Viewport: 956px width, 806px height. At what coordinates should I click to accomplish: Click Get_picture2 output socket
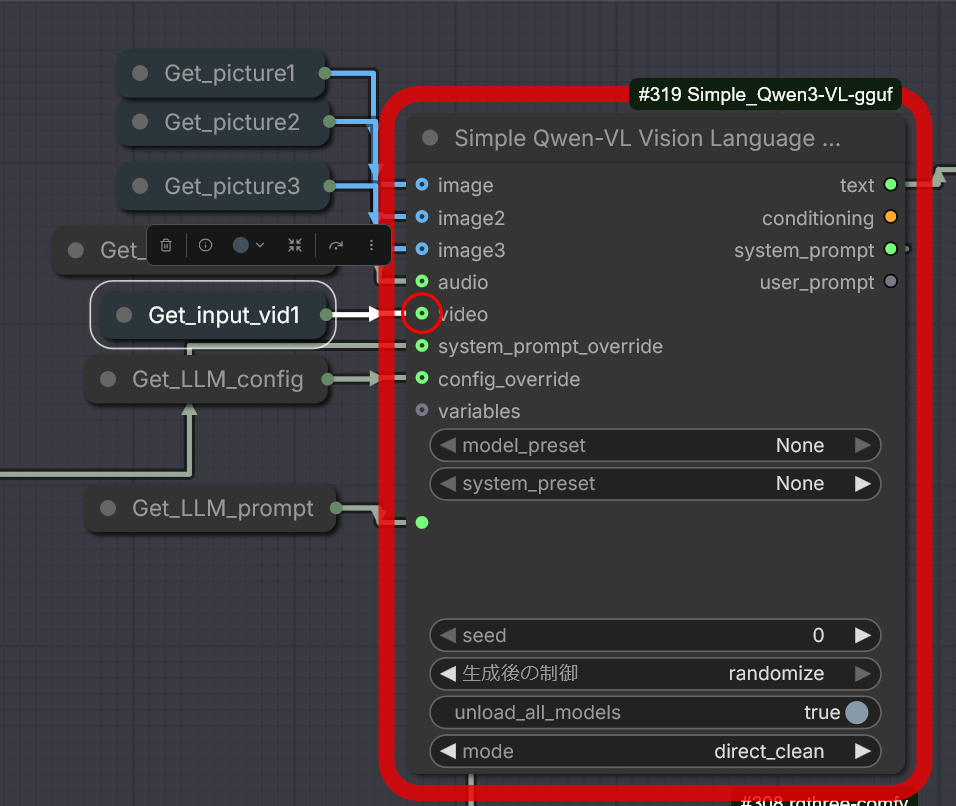329,122
